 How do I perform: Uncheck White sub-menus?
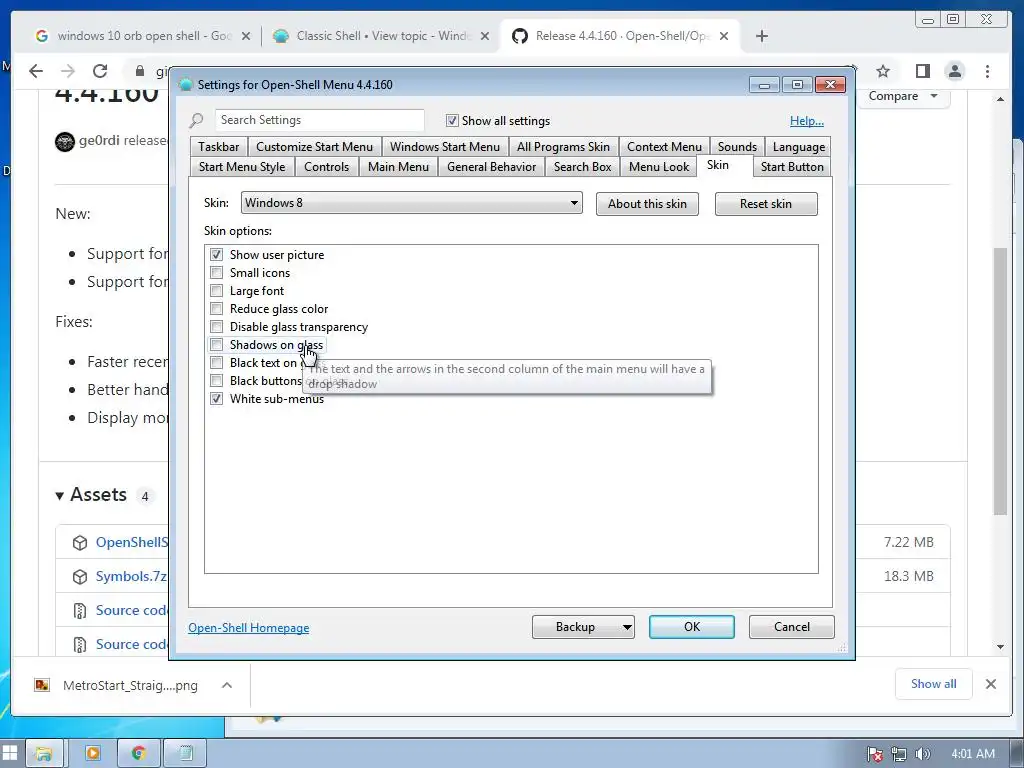tap(216, 398)
